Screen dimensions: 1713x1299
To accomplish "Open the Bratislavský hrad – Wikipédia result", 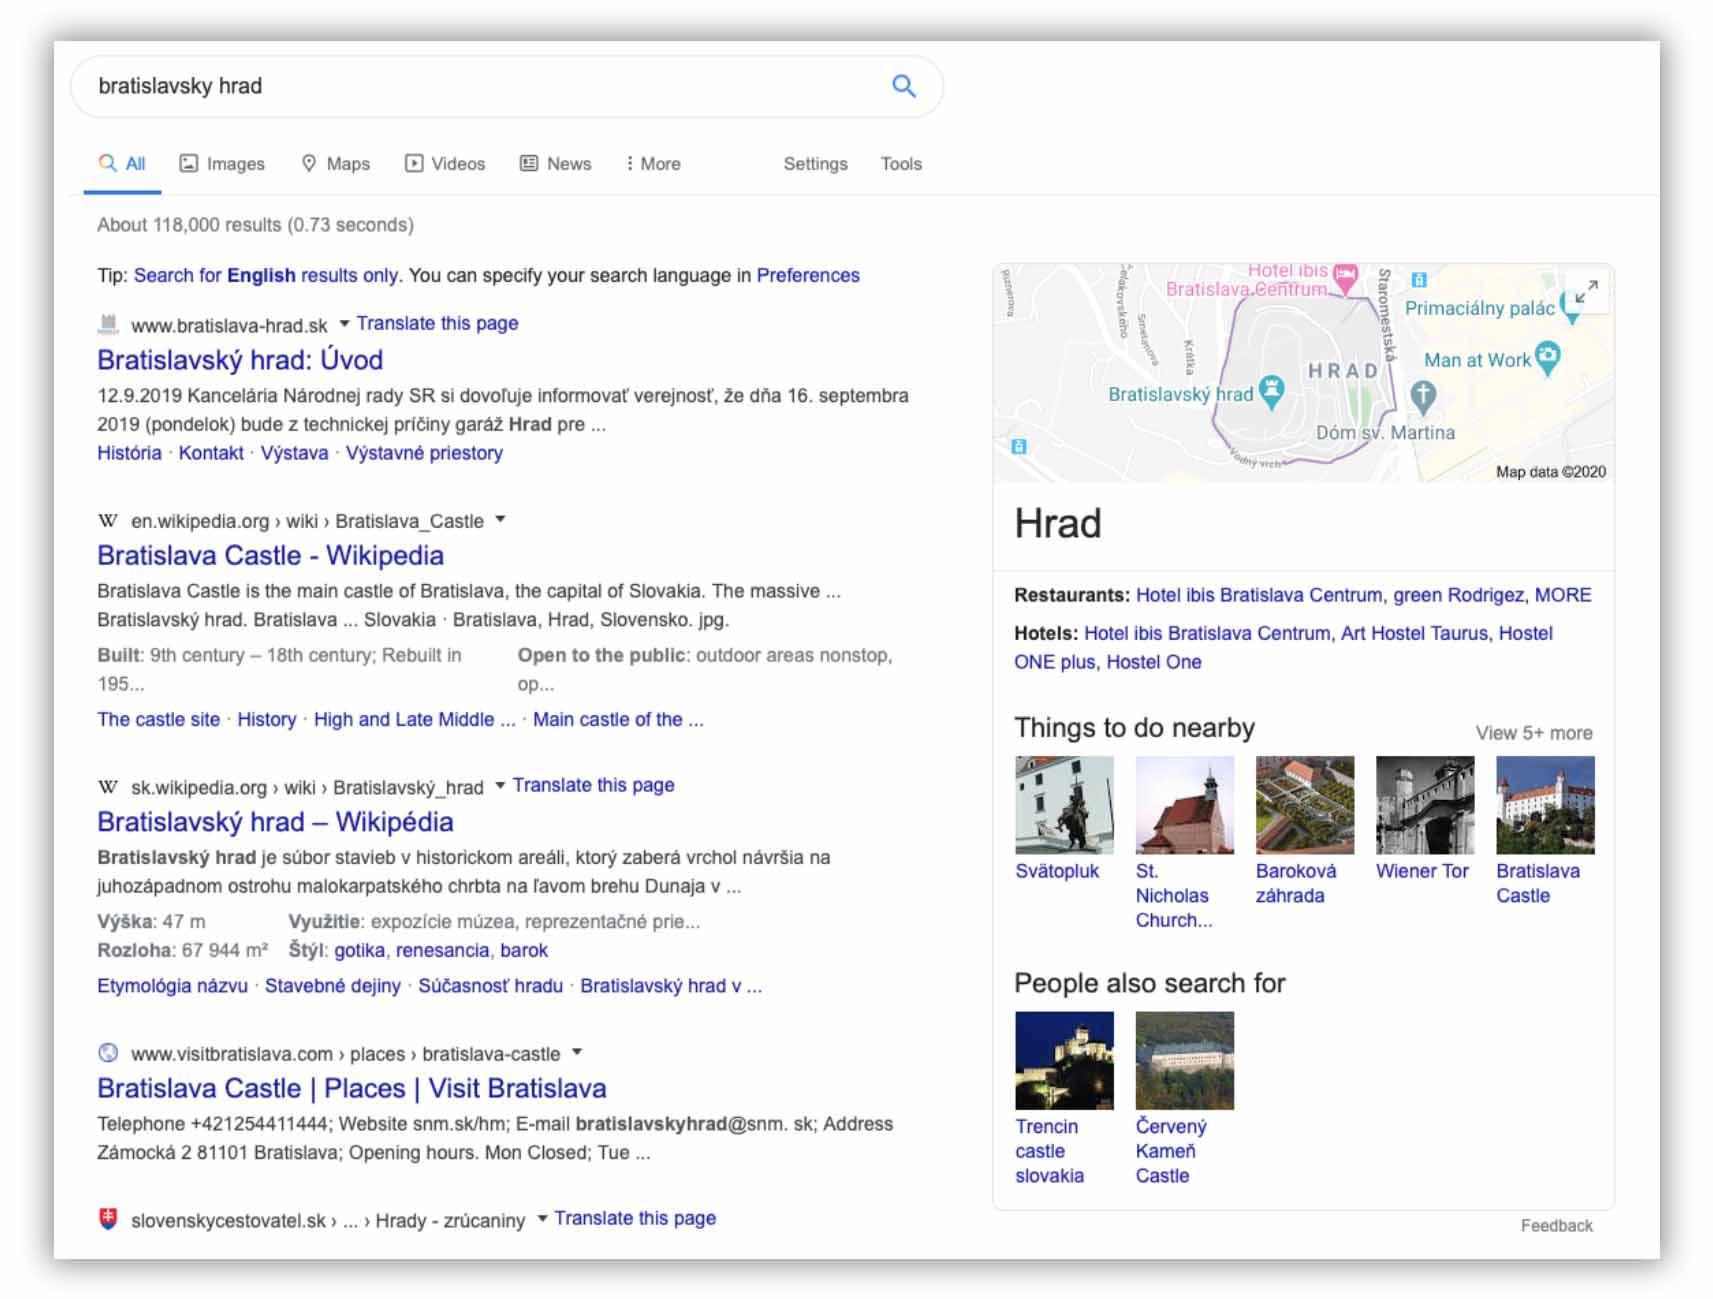I will point(275,822).
